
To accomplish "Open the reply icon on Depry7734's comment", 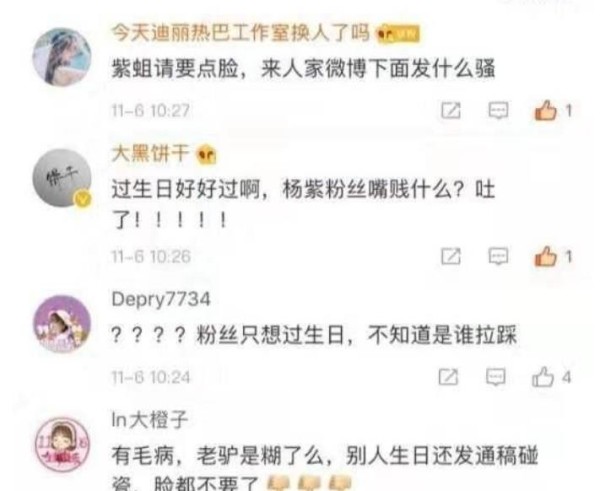I will (496, 377).
